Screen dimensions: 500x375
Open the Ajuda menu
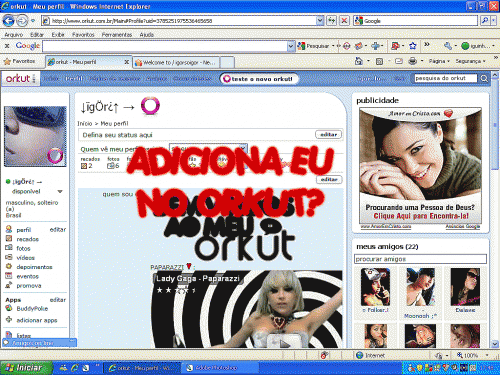tap(147, 35)
